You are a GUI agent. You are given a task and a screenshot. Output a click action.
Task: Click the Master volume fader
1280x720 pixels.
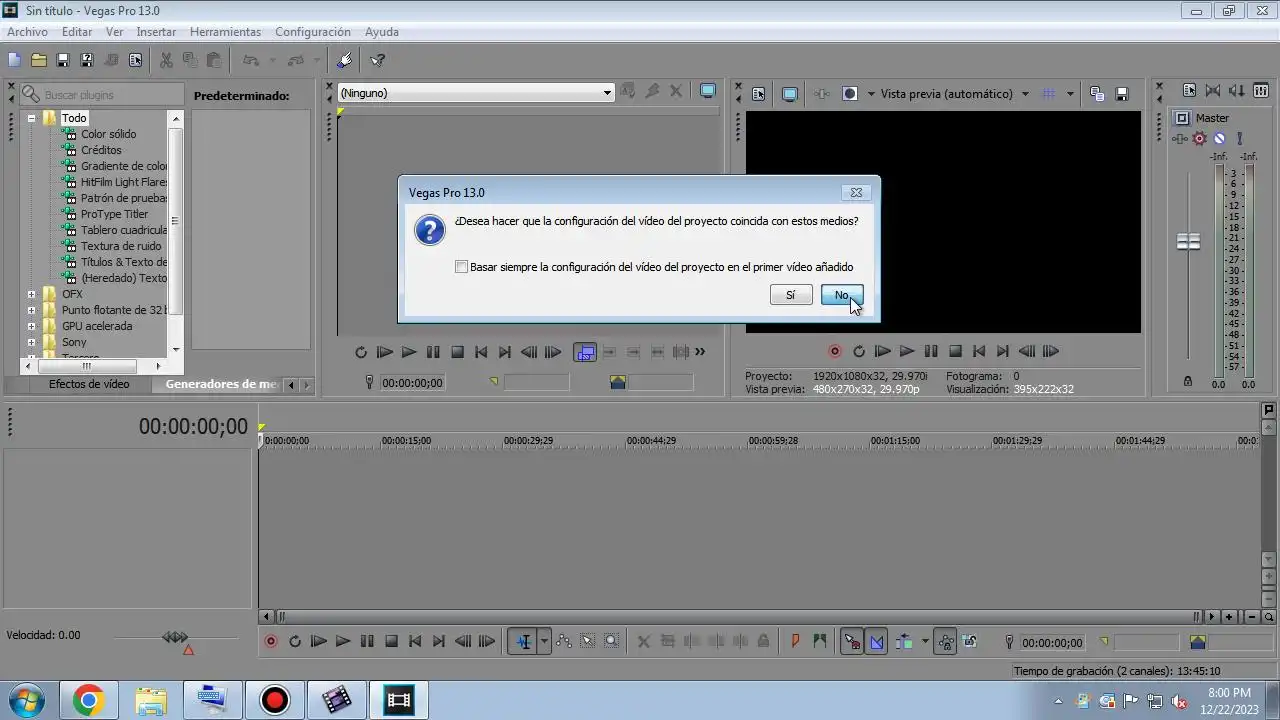point(1188,242)
